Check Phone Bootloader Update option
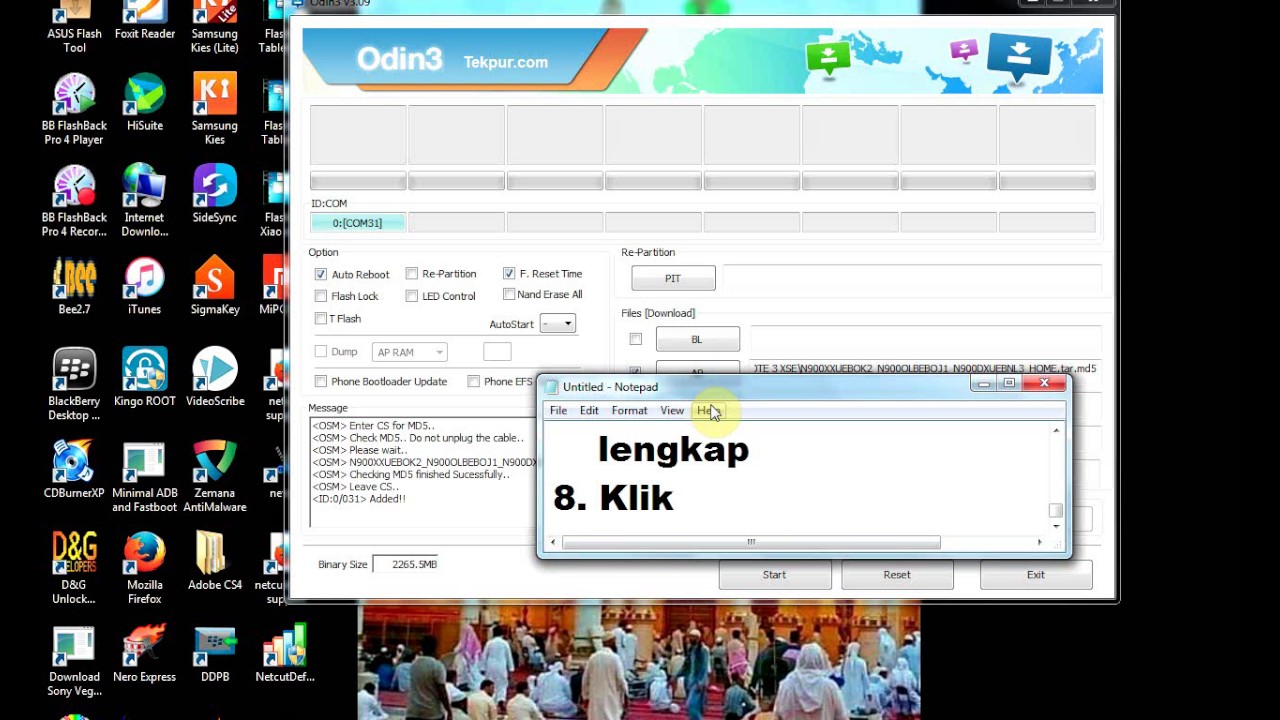This screenshot has width=1280, height=720. pos(321,381)
